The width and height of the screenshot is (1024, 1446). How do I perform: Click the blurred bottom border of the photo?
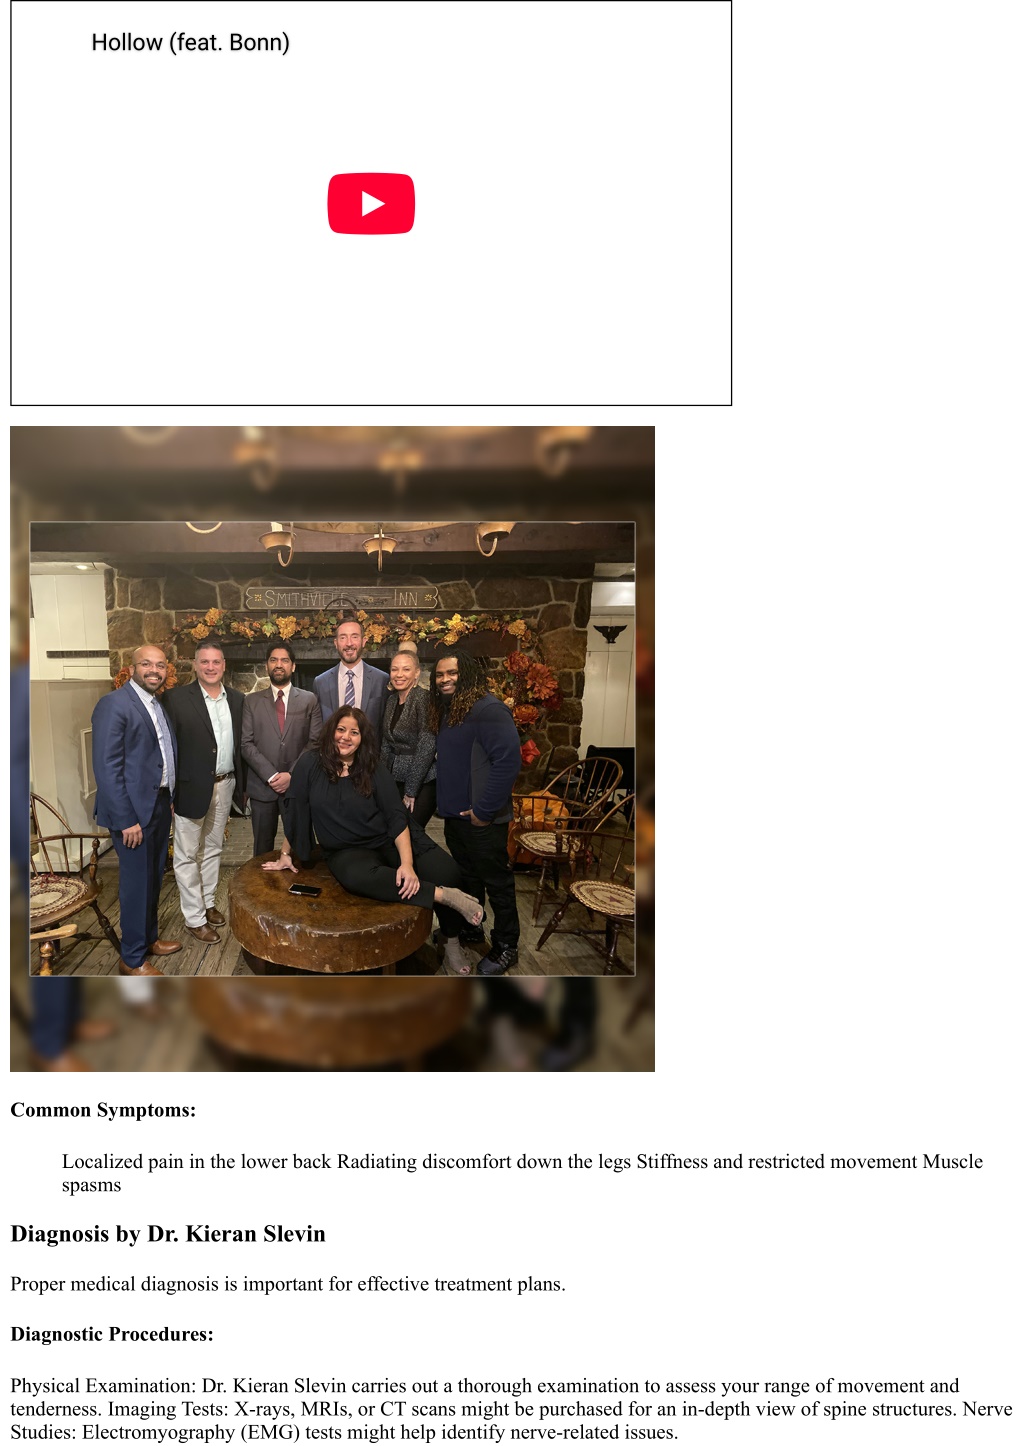pyautogui.click(x=332, y=1024)
